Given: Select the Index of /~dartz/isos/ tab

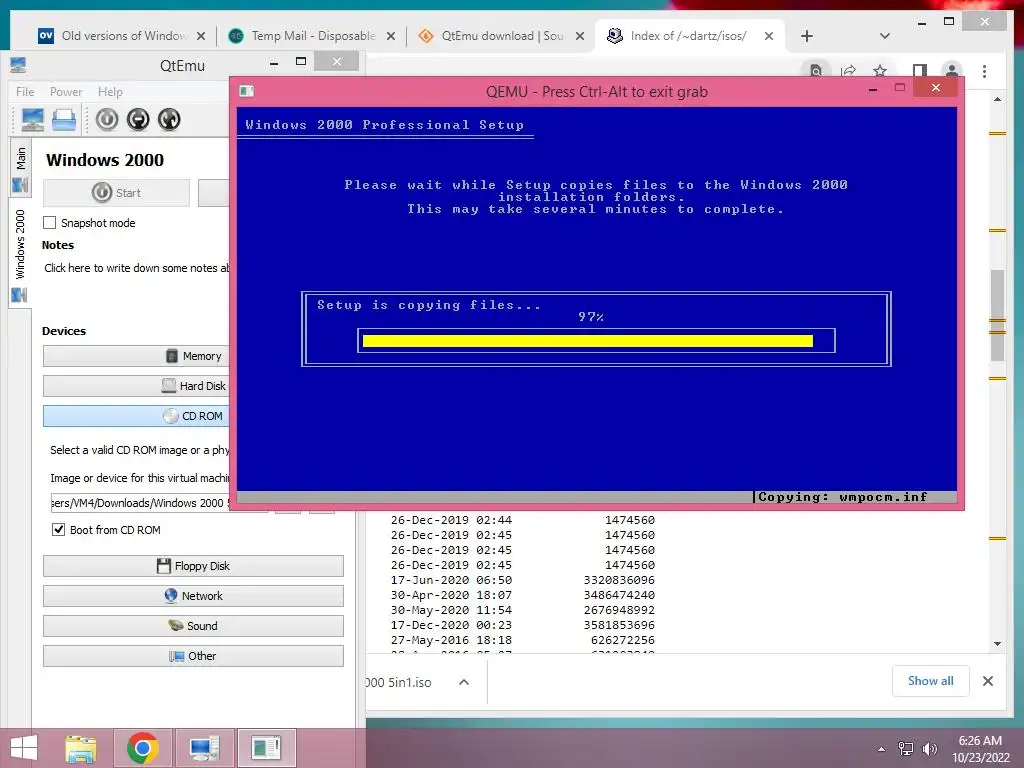Looking at the screenshot, I should pos(687,36).
